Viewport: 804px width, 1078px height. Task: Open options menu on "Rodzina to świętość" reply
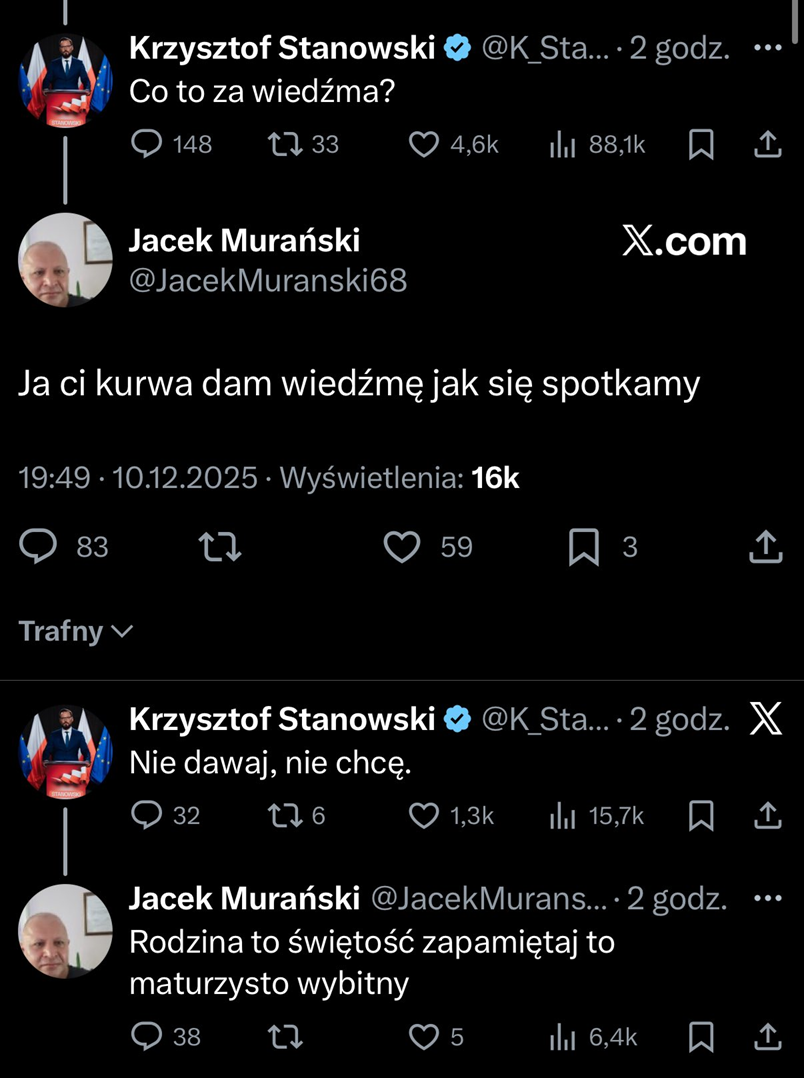[x=768, y=897]
